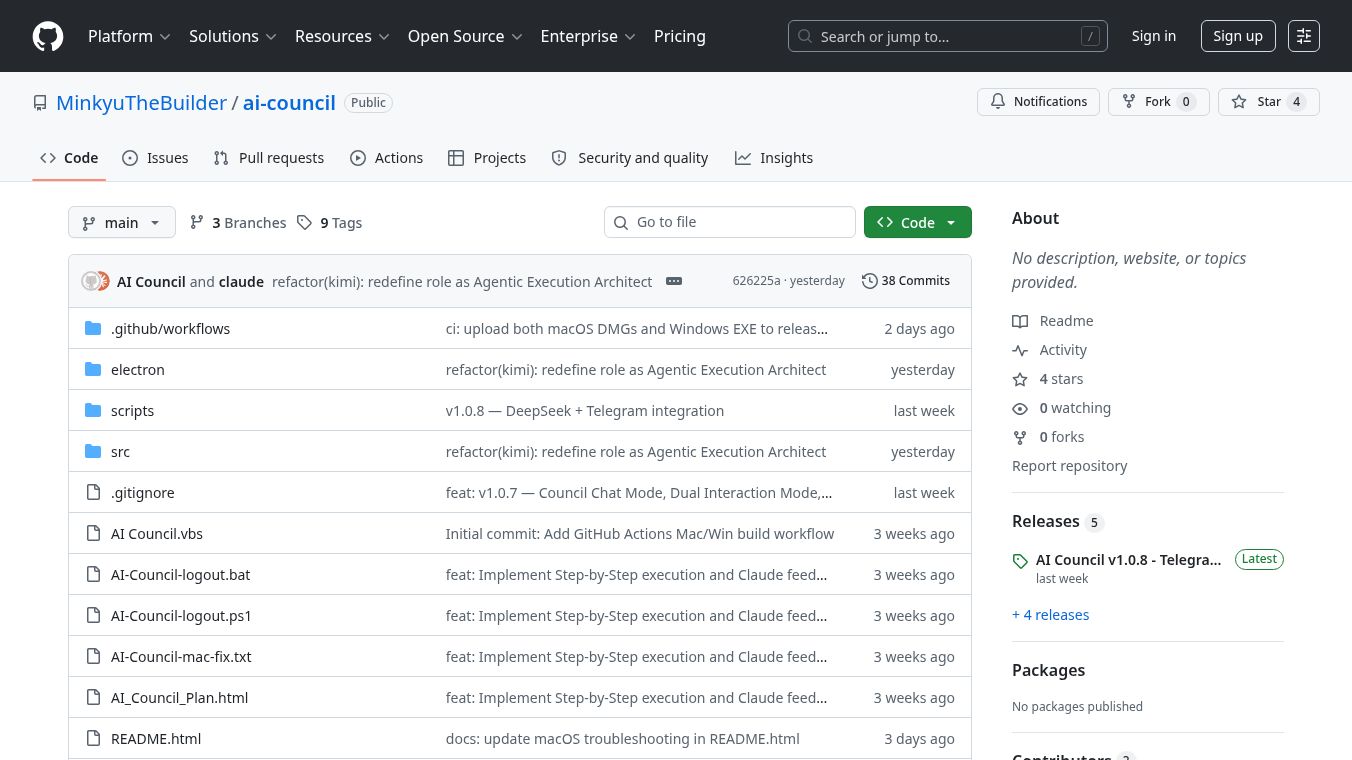Switch to the Pull requests tab
This screenshot has height=760, width=1352.
pos(268,158)
